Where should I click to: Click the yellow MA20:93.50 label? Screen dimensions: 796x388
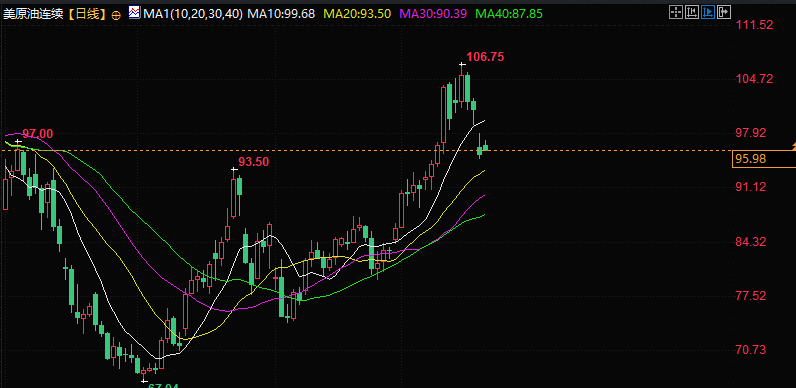[357, 14]
